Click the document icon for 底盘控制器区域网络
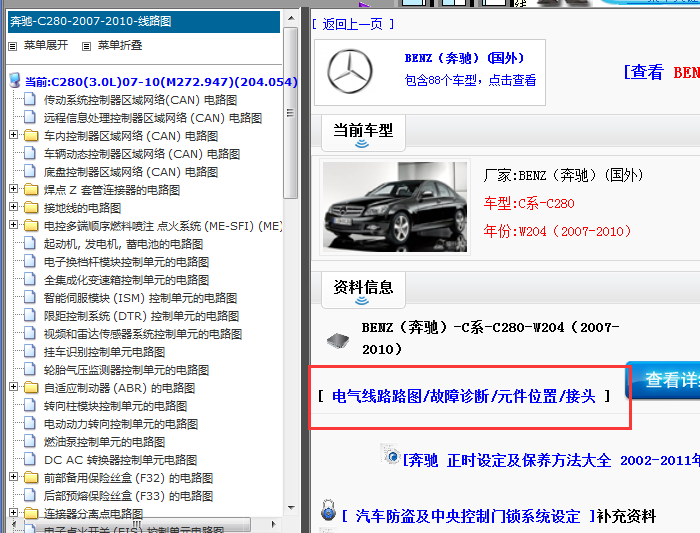This screenshot has width=700, height=533. coord(30,171)
